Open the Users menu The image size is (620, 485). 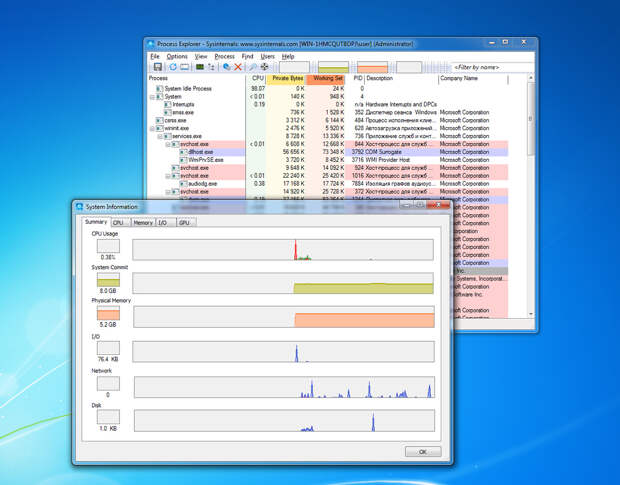268,57
